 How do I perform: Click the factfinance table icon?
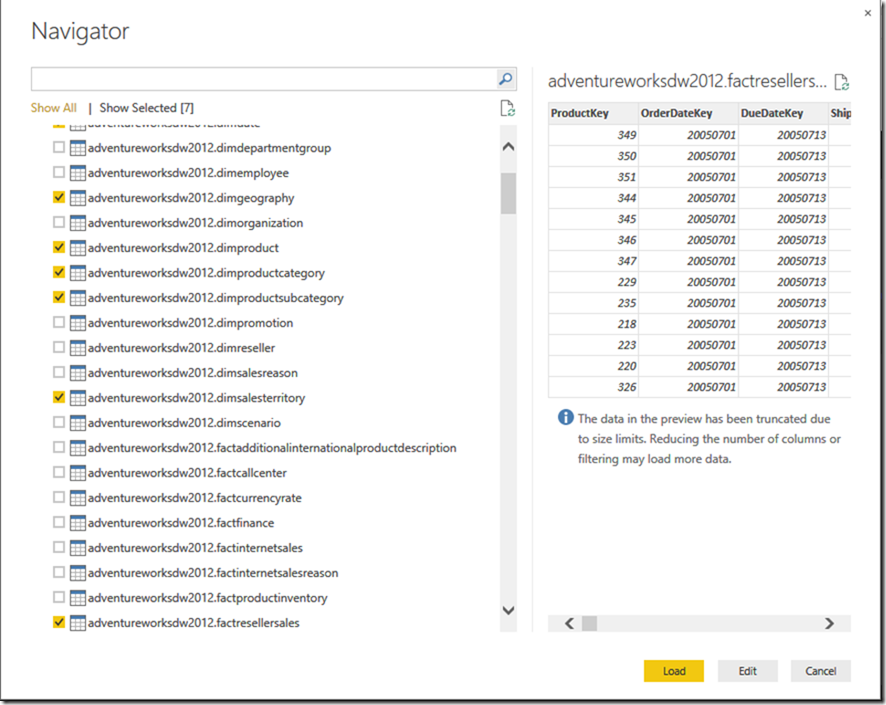click(77, 523)
